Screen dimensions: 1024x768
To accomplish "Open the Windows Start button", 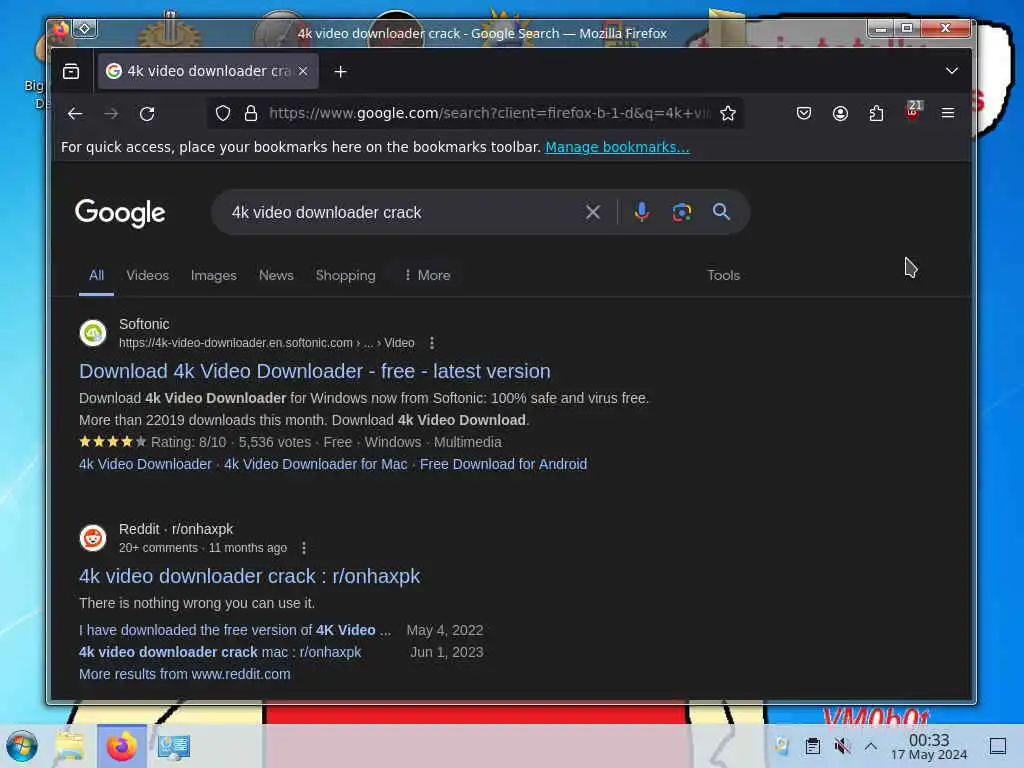I will click(22, 746).
